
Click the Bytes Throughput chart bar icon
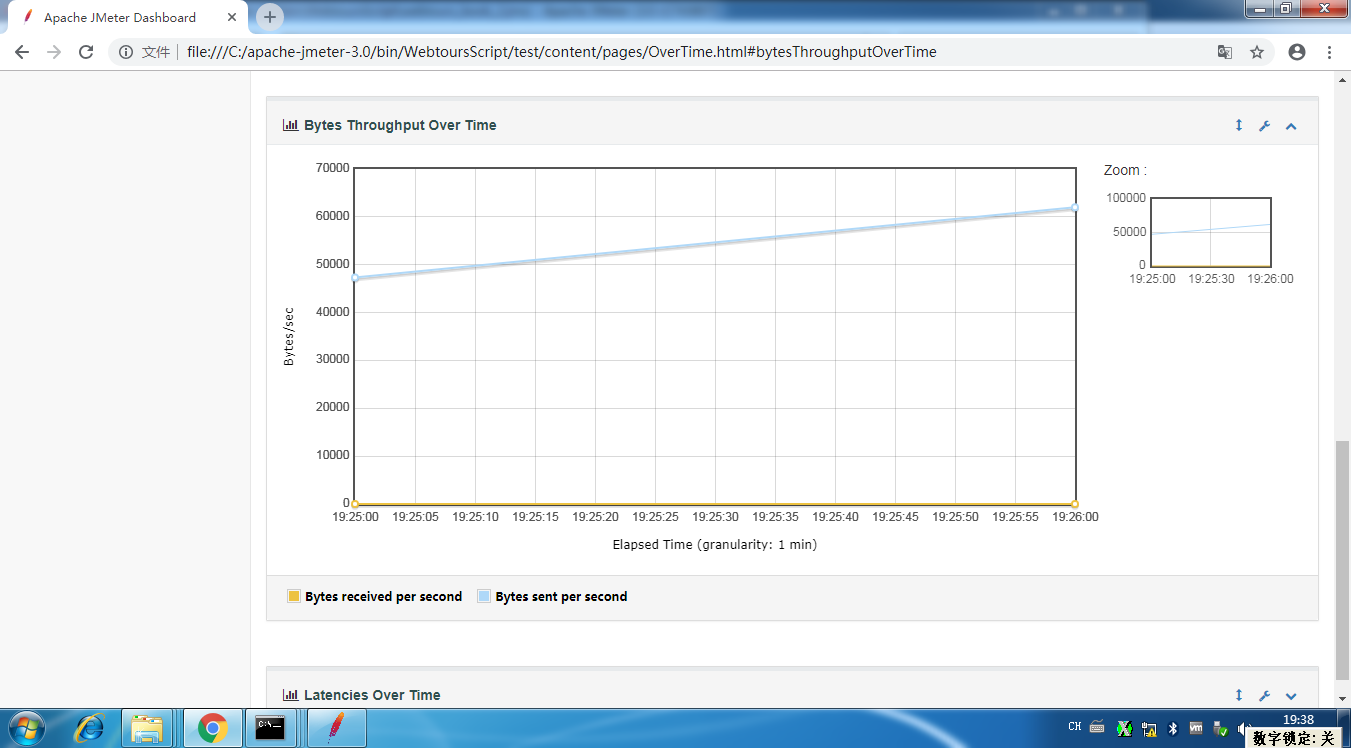point(291,125)
